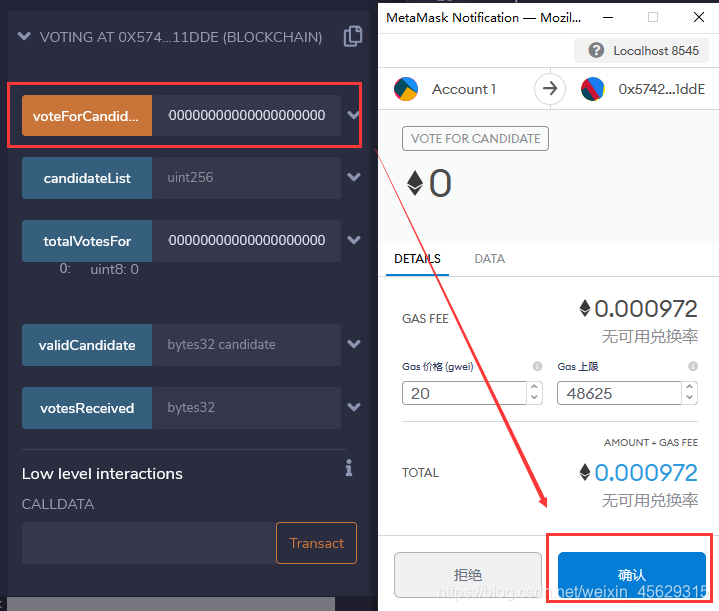The width and height of the screenshot is (719, 611).
Task: Click the voteForCandidate orange button
Action: click(x=87, y=116)
